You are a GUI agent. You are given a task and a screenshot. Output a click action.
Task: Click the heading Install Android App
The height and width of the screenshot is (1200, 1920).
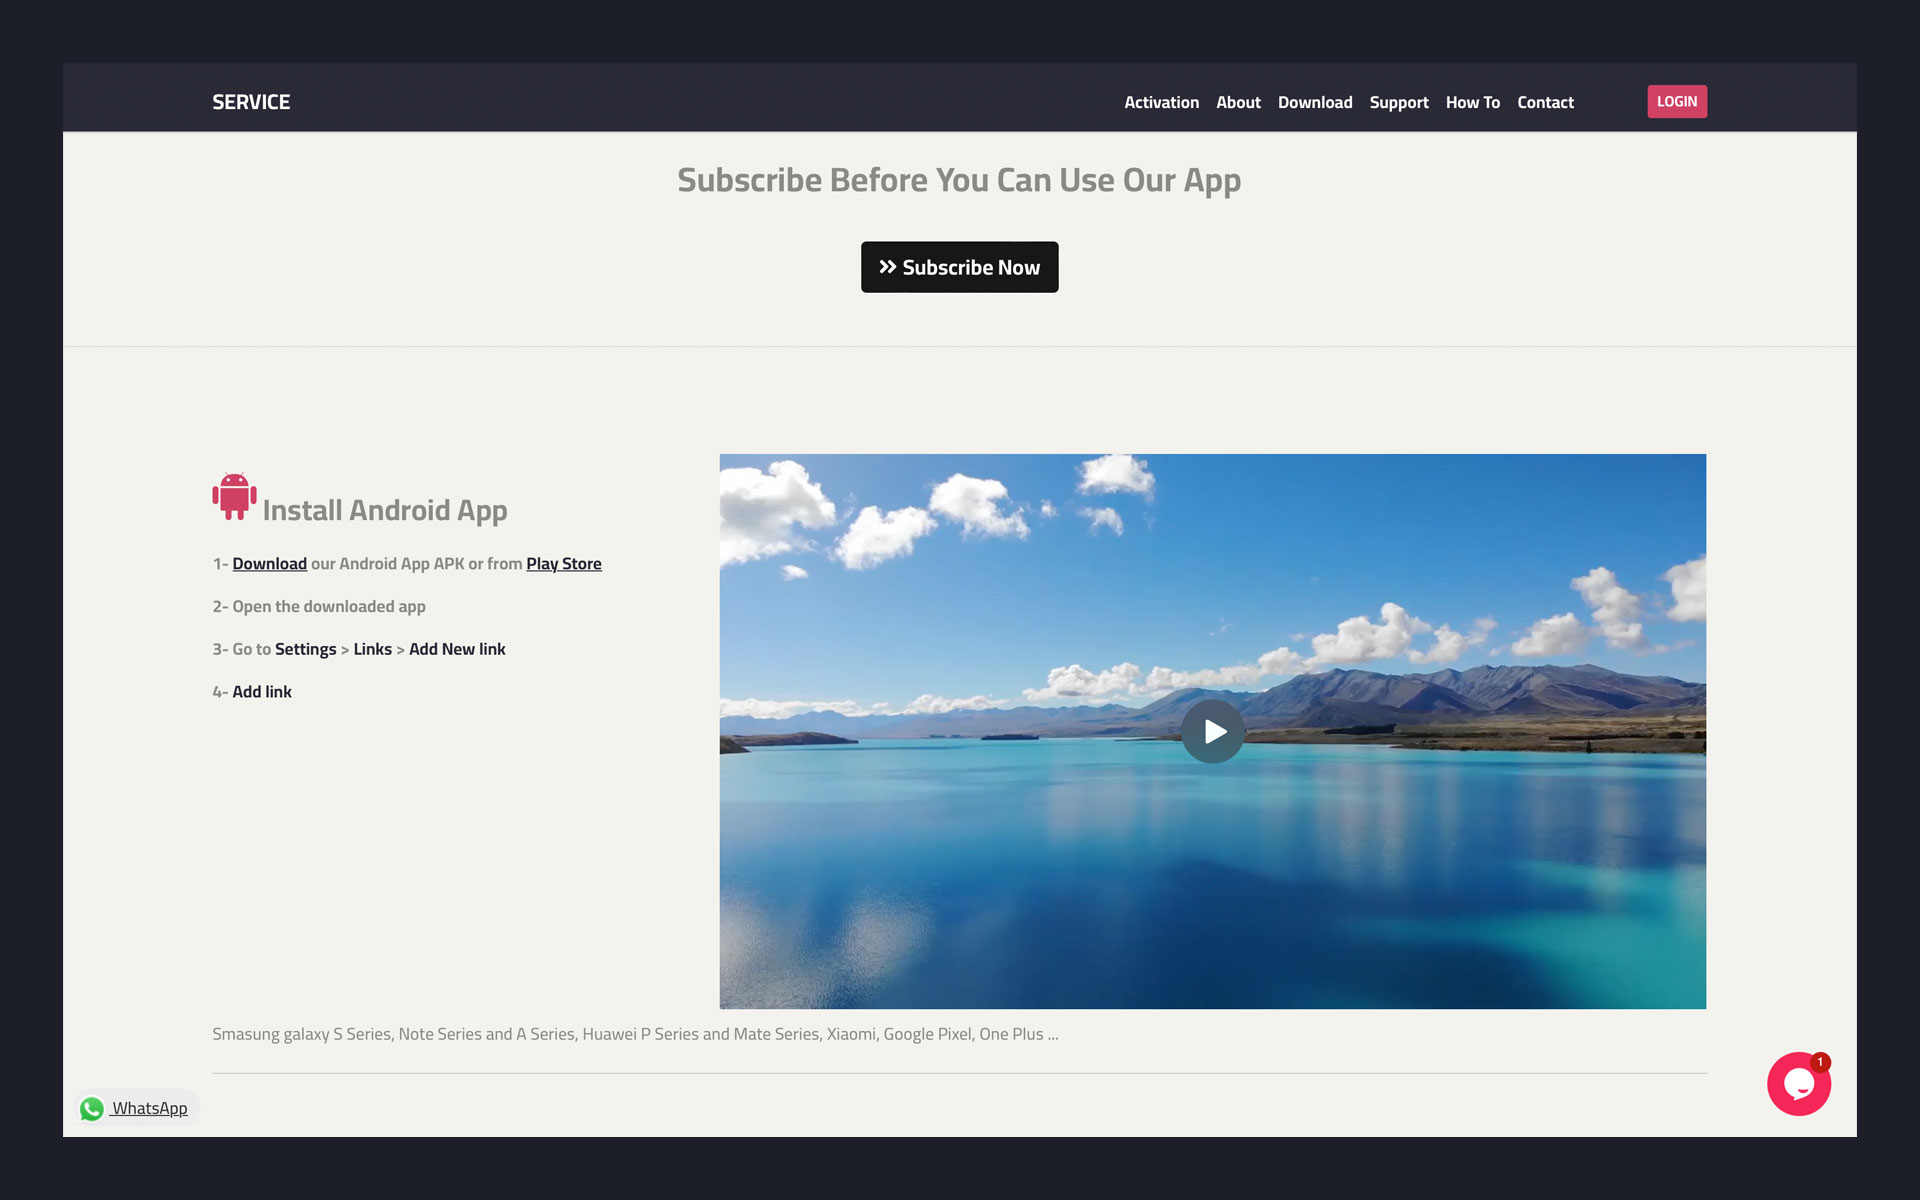(x=385, y=509)
